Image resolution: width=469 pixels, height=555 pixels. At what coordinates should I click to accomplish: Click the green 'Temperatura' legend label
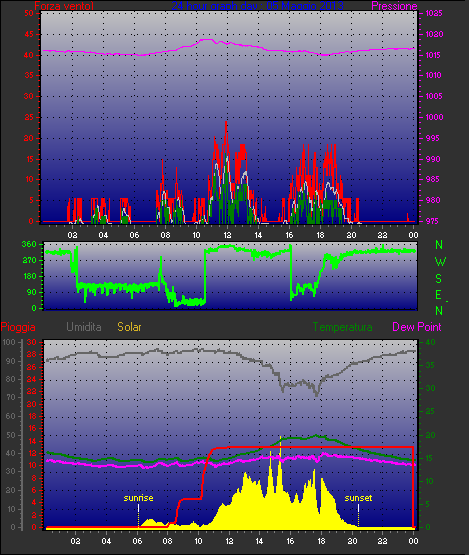click(342, 327)
